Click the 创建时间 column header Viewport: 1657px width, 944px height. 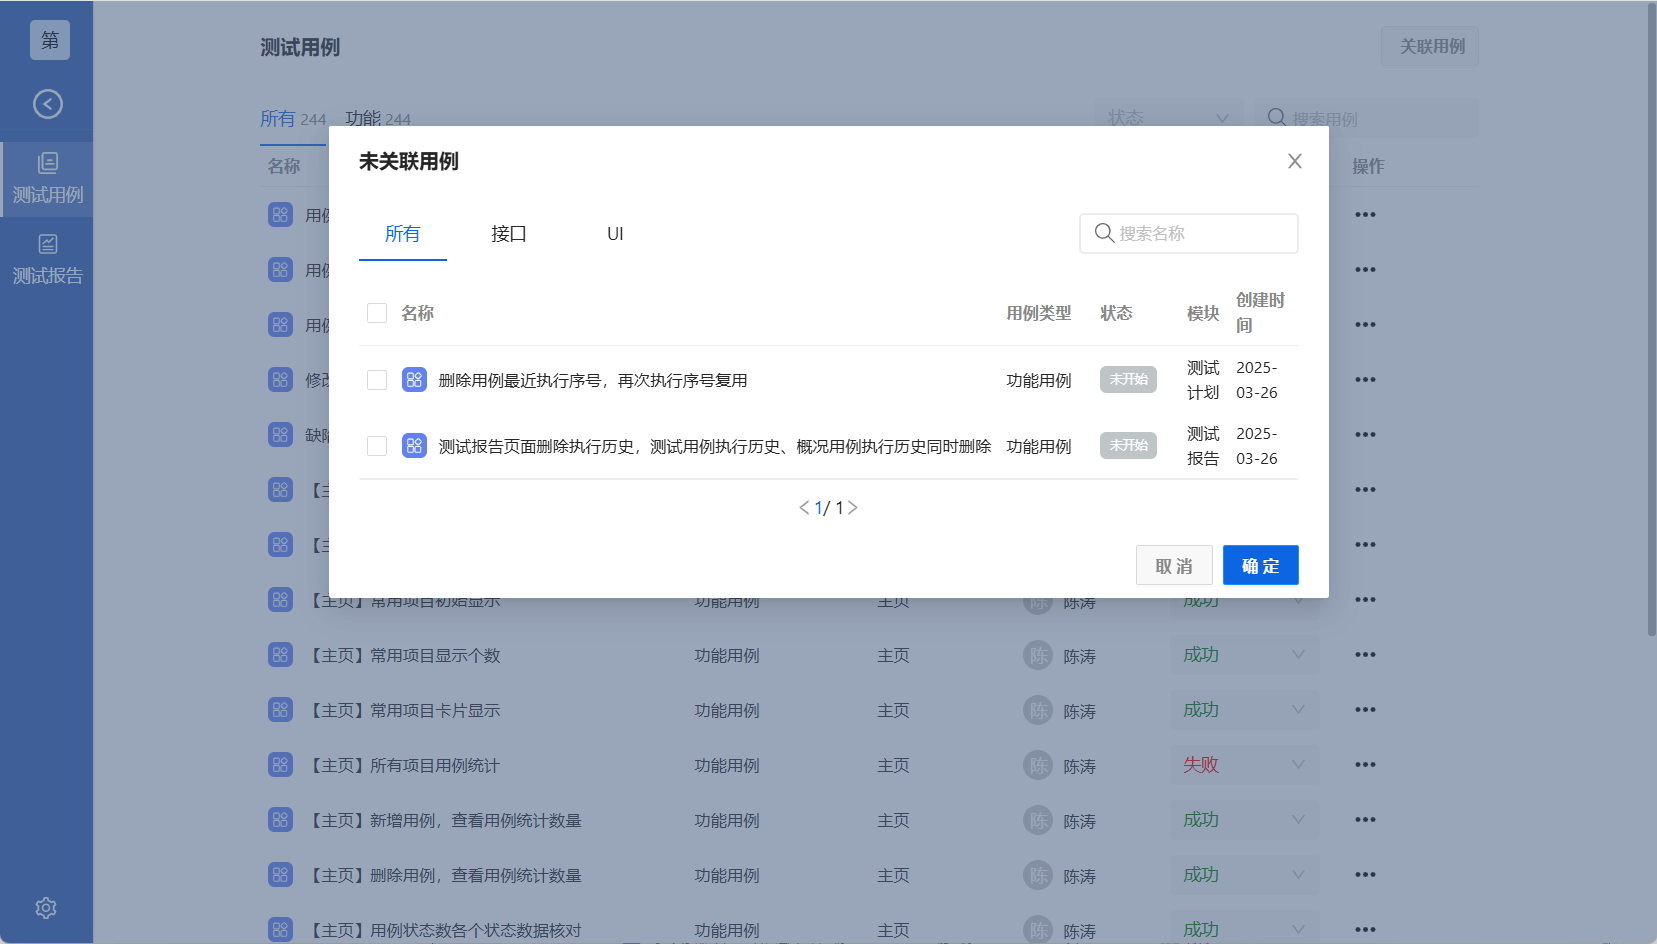click(x=1260, y=313)
